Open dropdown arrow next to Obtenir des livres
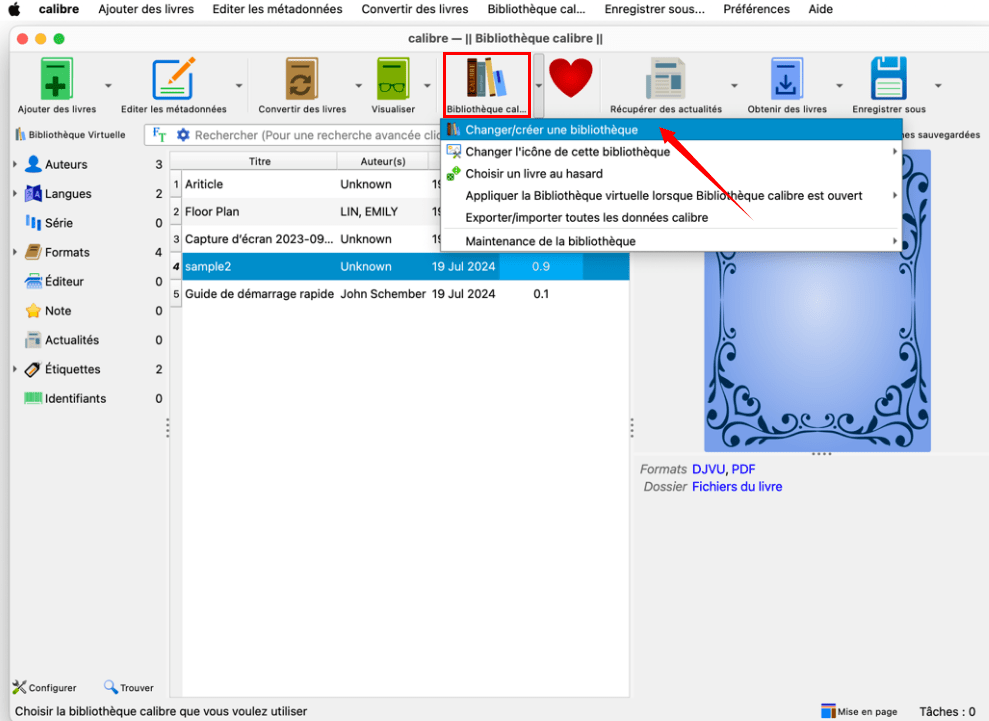The height and width of the screenshot is (721, 989). (x=840, y=85)
